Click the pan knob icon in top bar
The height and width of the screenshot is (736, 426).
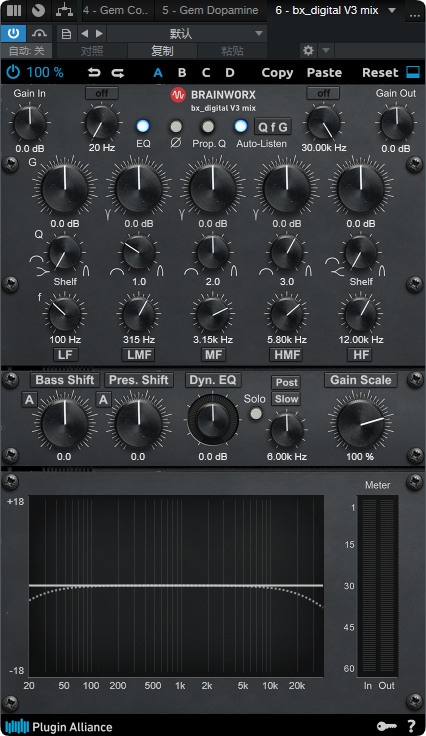pyautogui.click(x=38, y=10)
